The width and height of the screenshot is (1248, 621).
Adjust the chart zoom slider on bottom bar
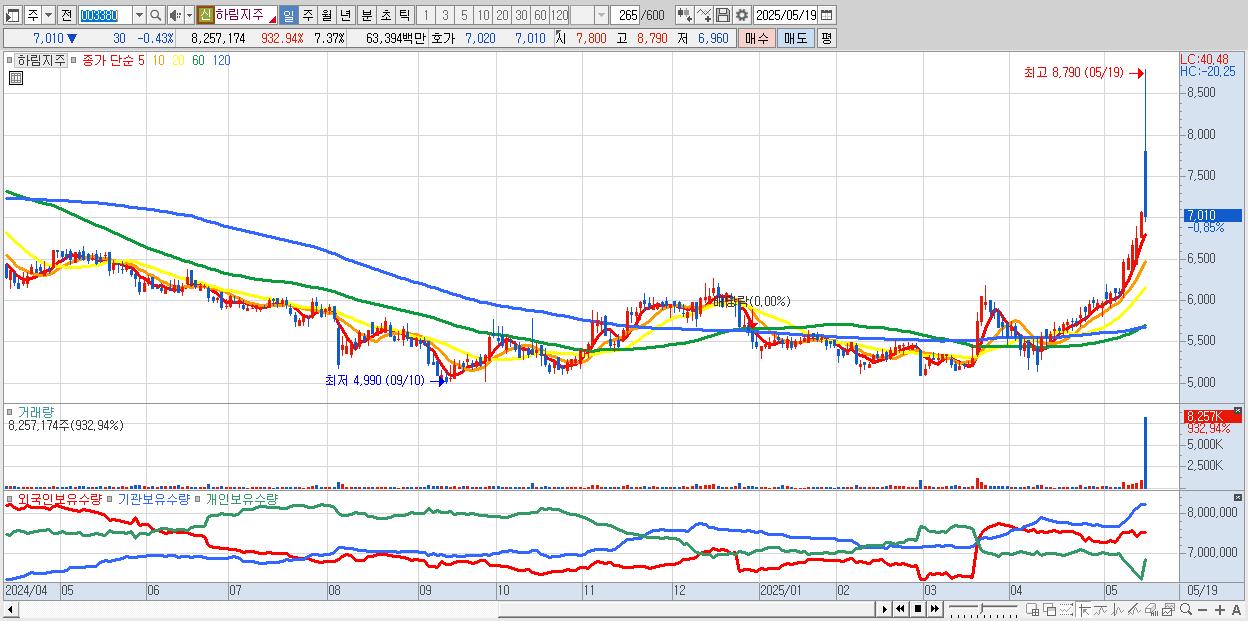(x=983, y=609)
